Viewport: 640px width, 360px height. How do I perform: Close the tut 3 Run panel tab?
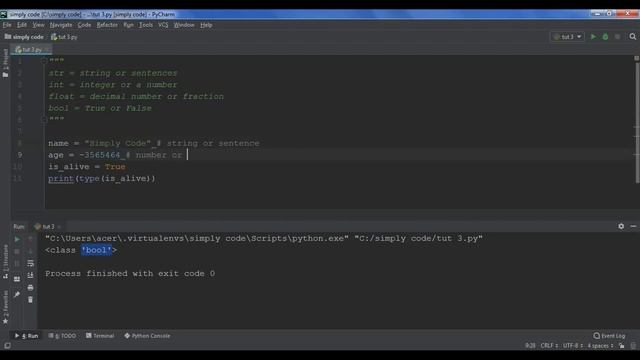[59, 227]
